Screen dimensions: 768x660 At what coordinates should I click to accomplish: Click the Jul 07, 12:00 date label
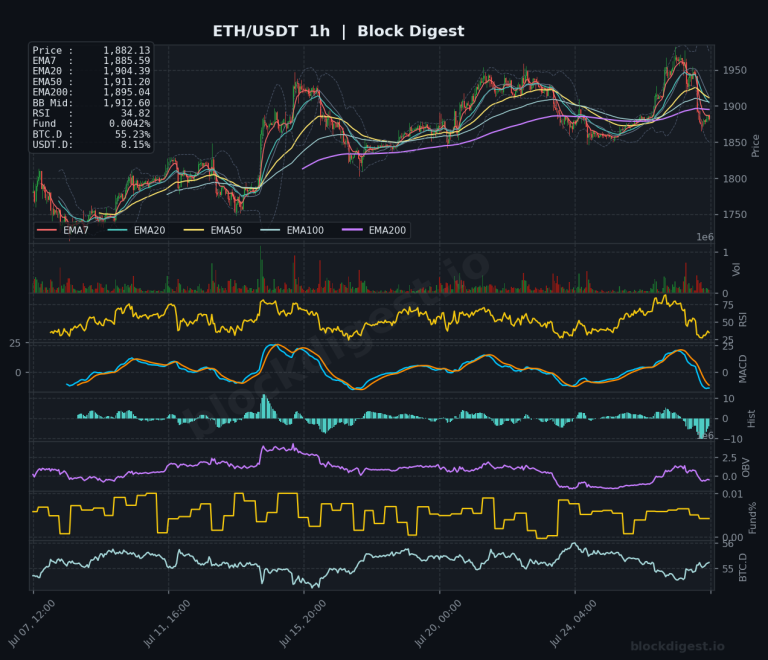(x=32, y=624)
